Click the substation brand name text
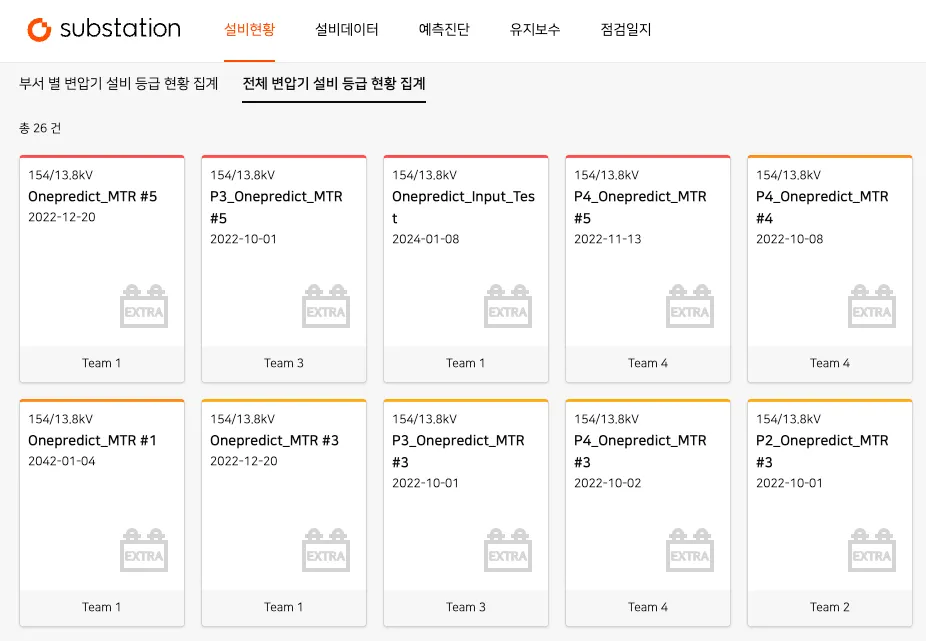This screenshot has height=641, width=926. (x=120, y=29)
